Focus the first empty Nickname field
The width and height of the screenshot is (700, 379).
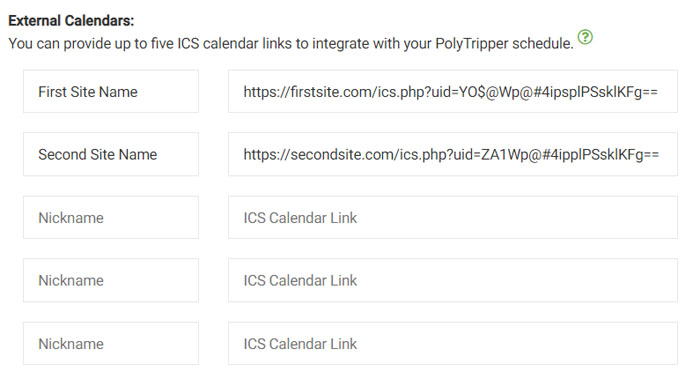click(111, 217)
